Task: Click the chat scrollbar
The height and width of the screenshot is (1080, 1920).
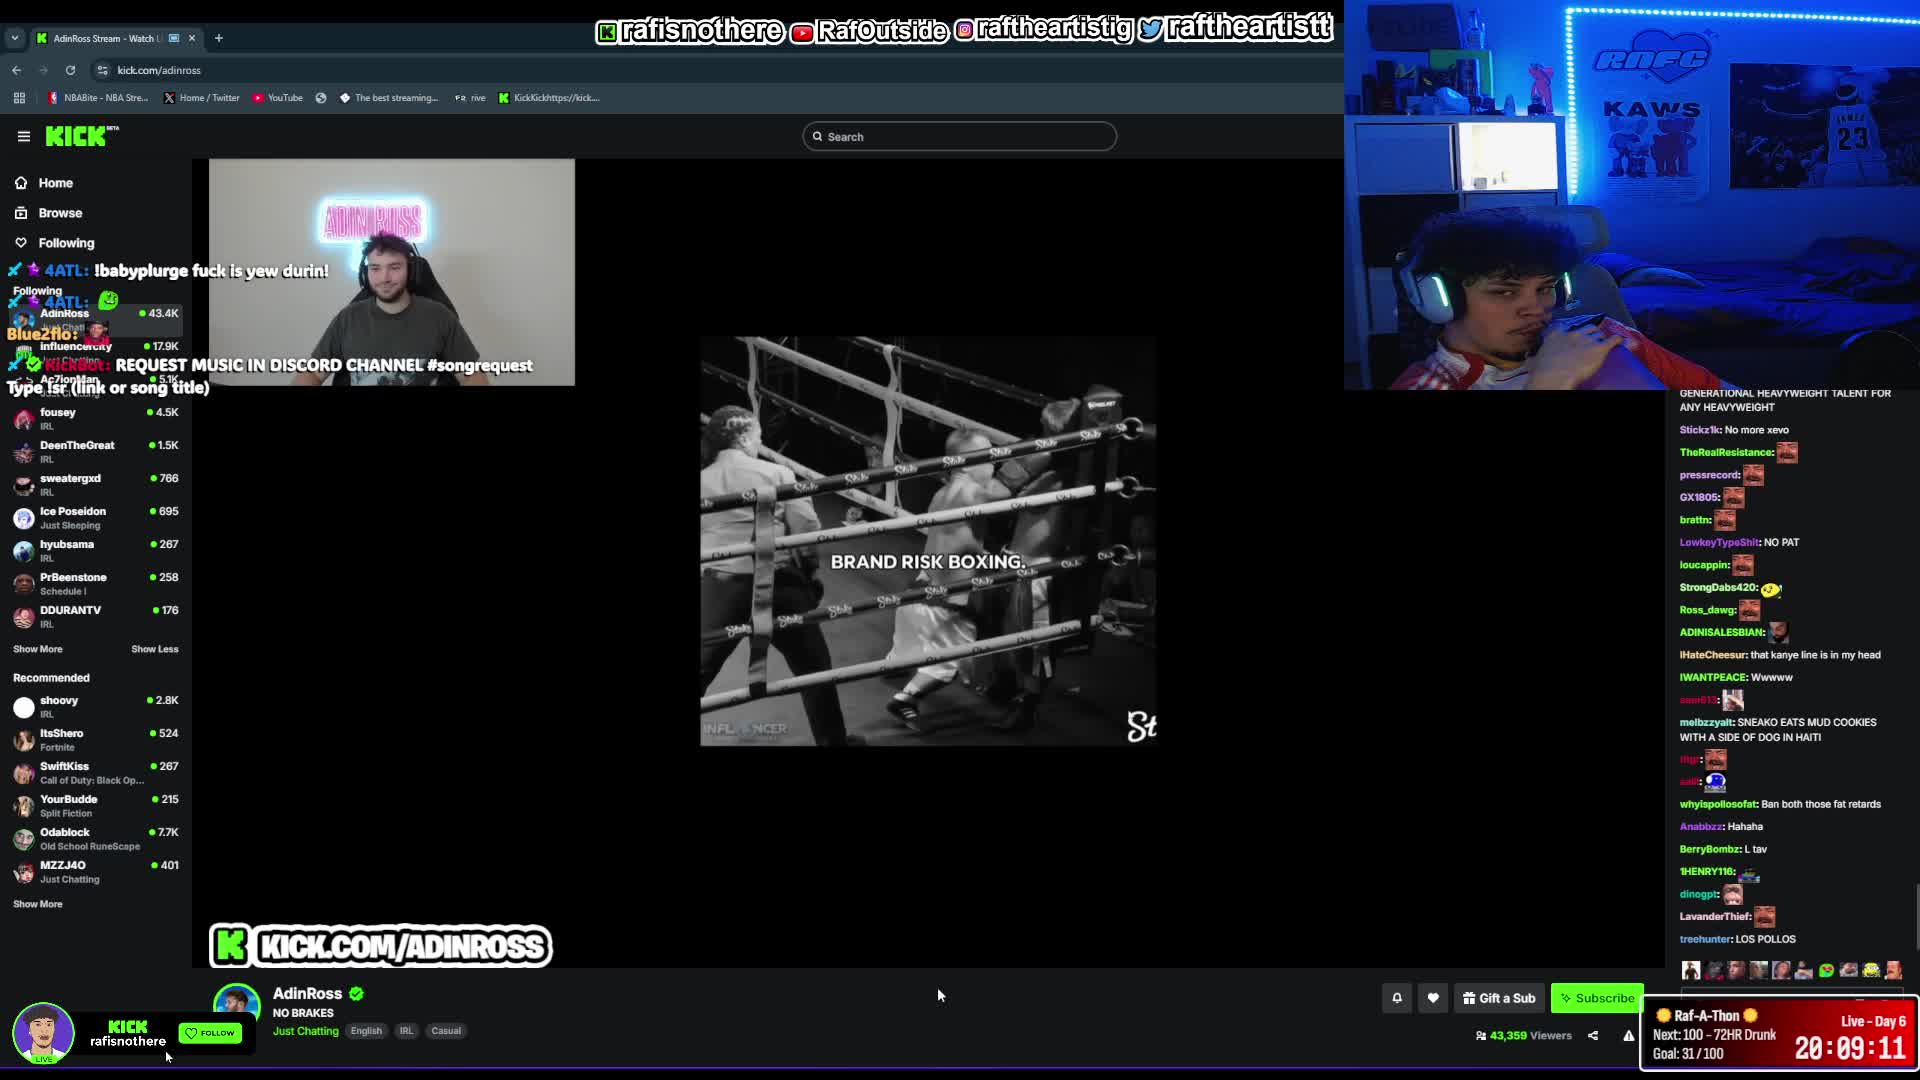Action: pyautogui.click(x=1916, y=918)
